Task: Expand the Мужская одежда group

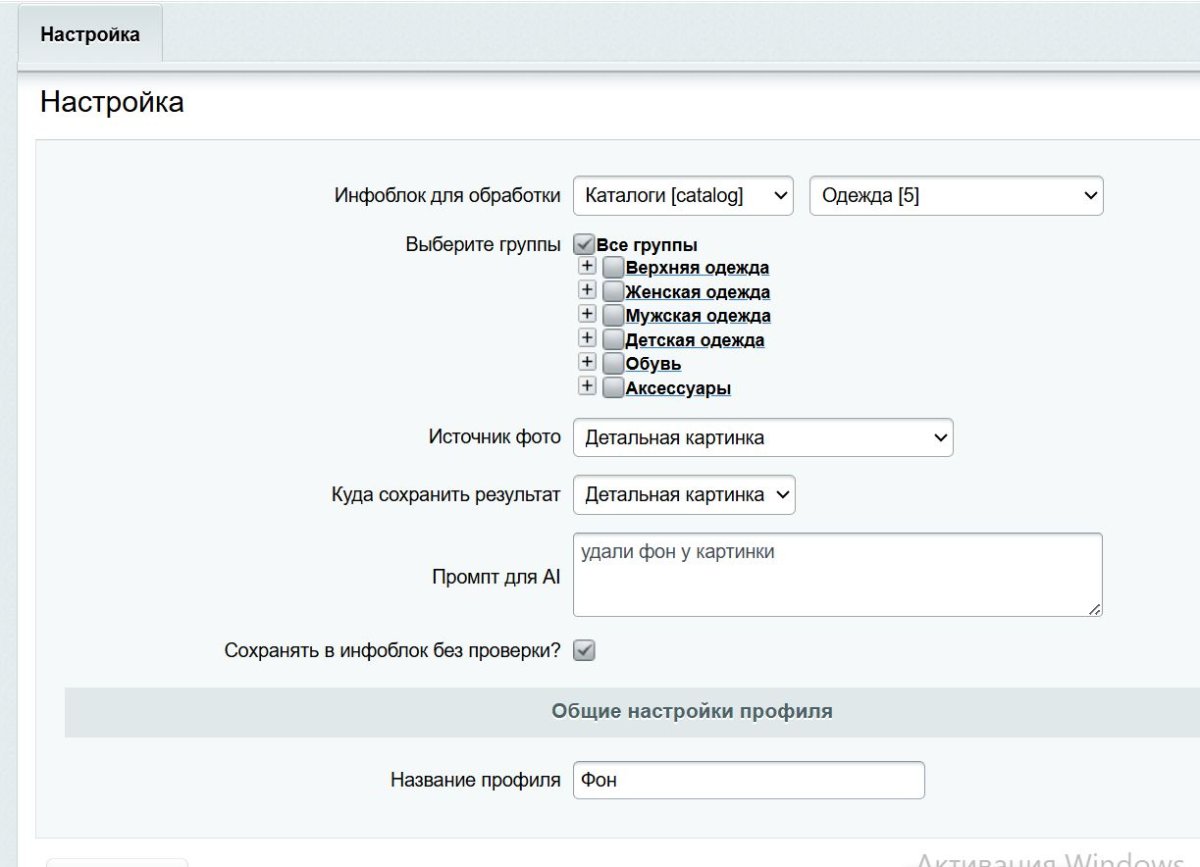Action: (588, 316)
